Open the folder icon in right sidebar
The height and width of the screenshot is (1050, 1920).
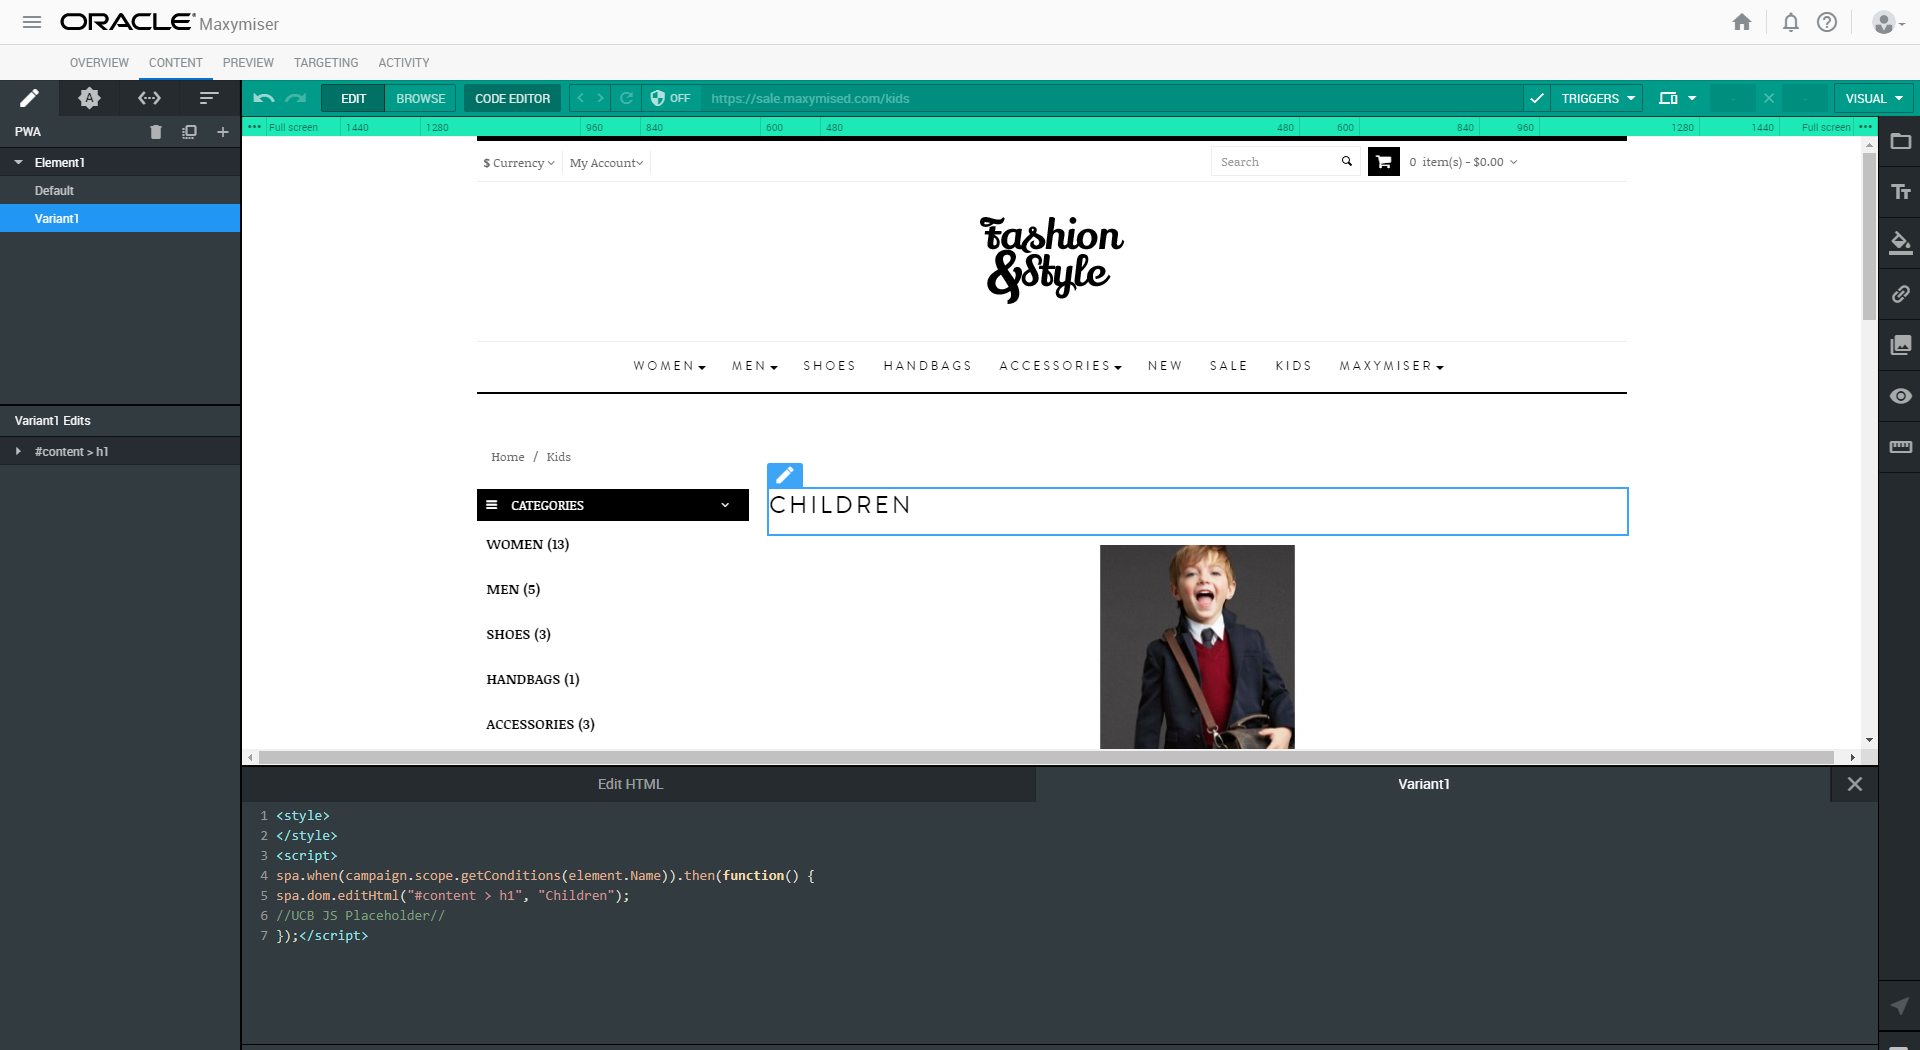click(1901, 142)
